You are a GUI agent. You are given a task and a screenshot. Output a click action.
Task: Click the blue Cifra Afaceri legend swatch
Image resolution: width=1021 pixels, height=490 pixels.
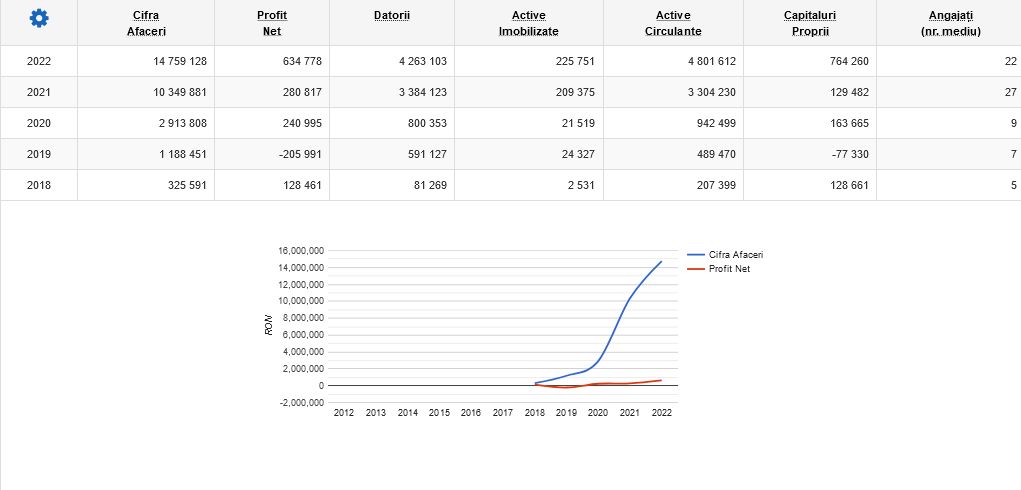(x=696, y=255)
